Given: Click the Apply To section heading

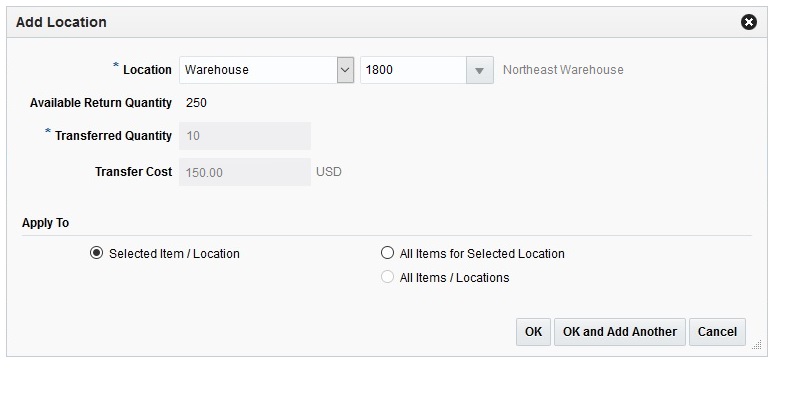Looking at the screenshot, I should 45,223.
